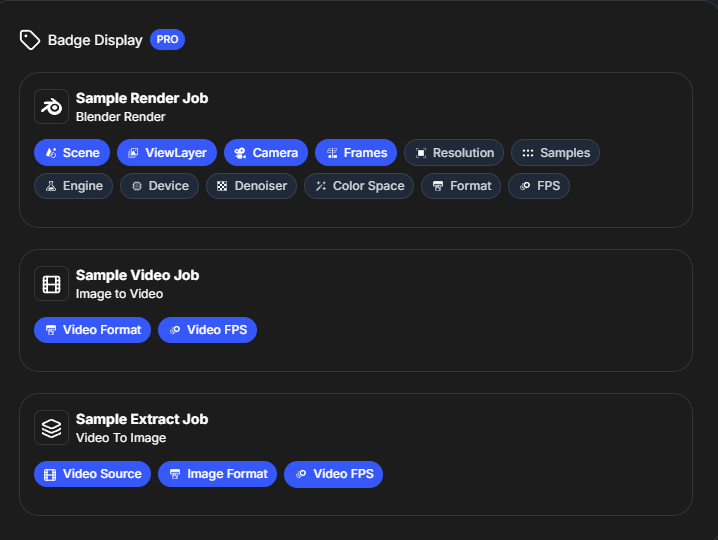This screenshot has height=540, width=718.
Task: Select the Sample Video Job title
Action: click(137, 275)
